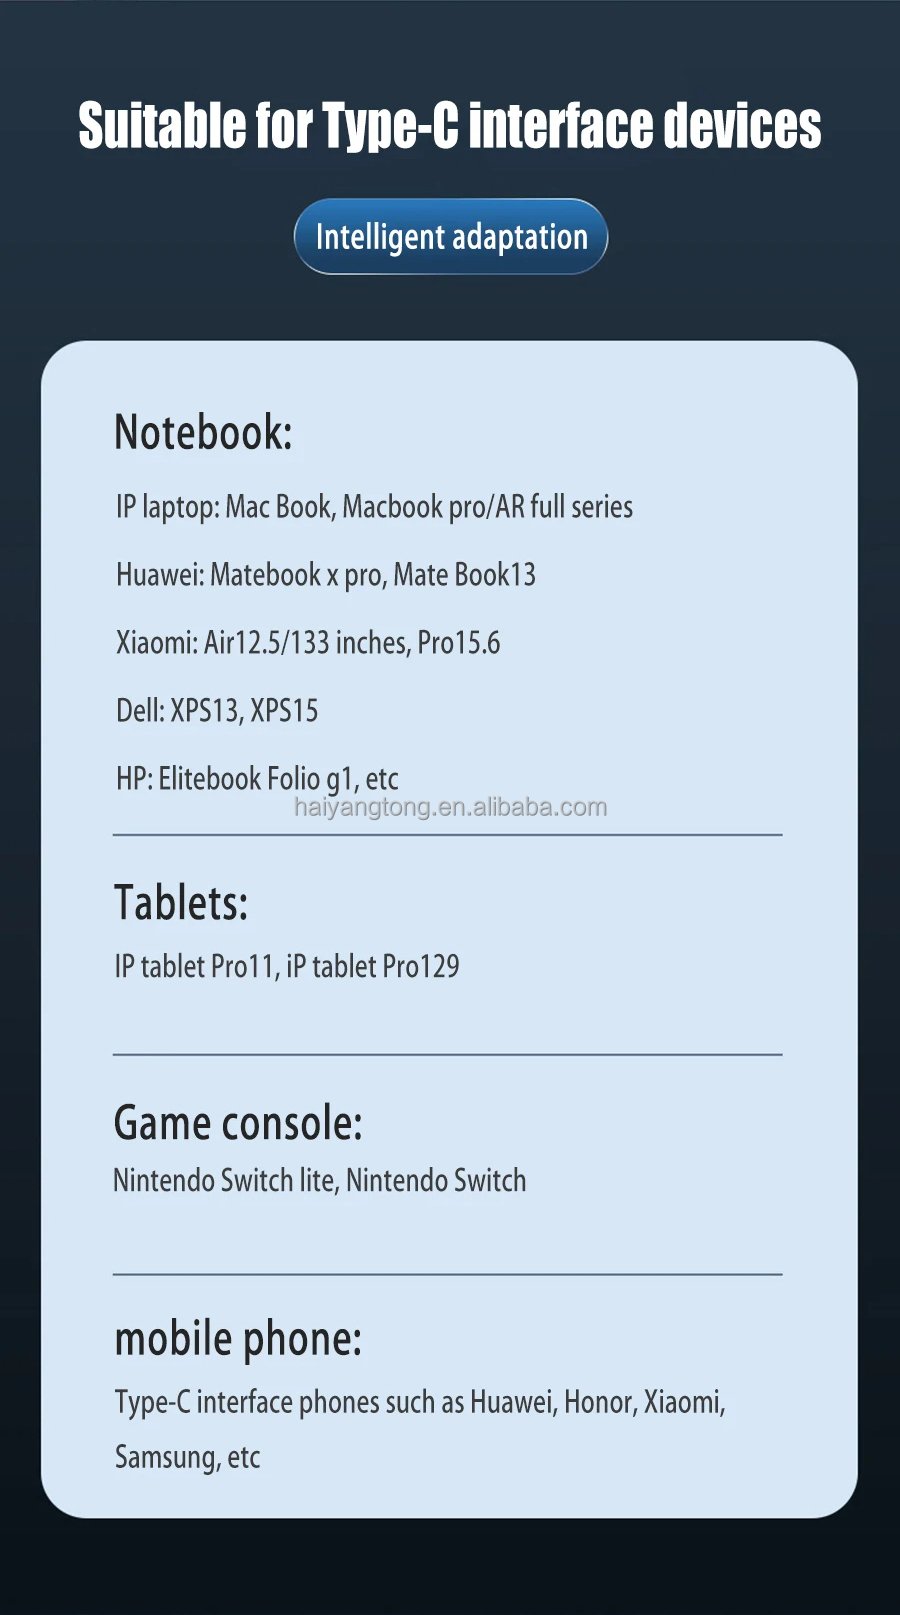Click the Suitable for Type-C interface devices title

449,126
